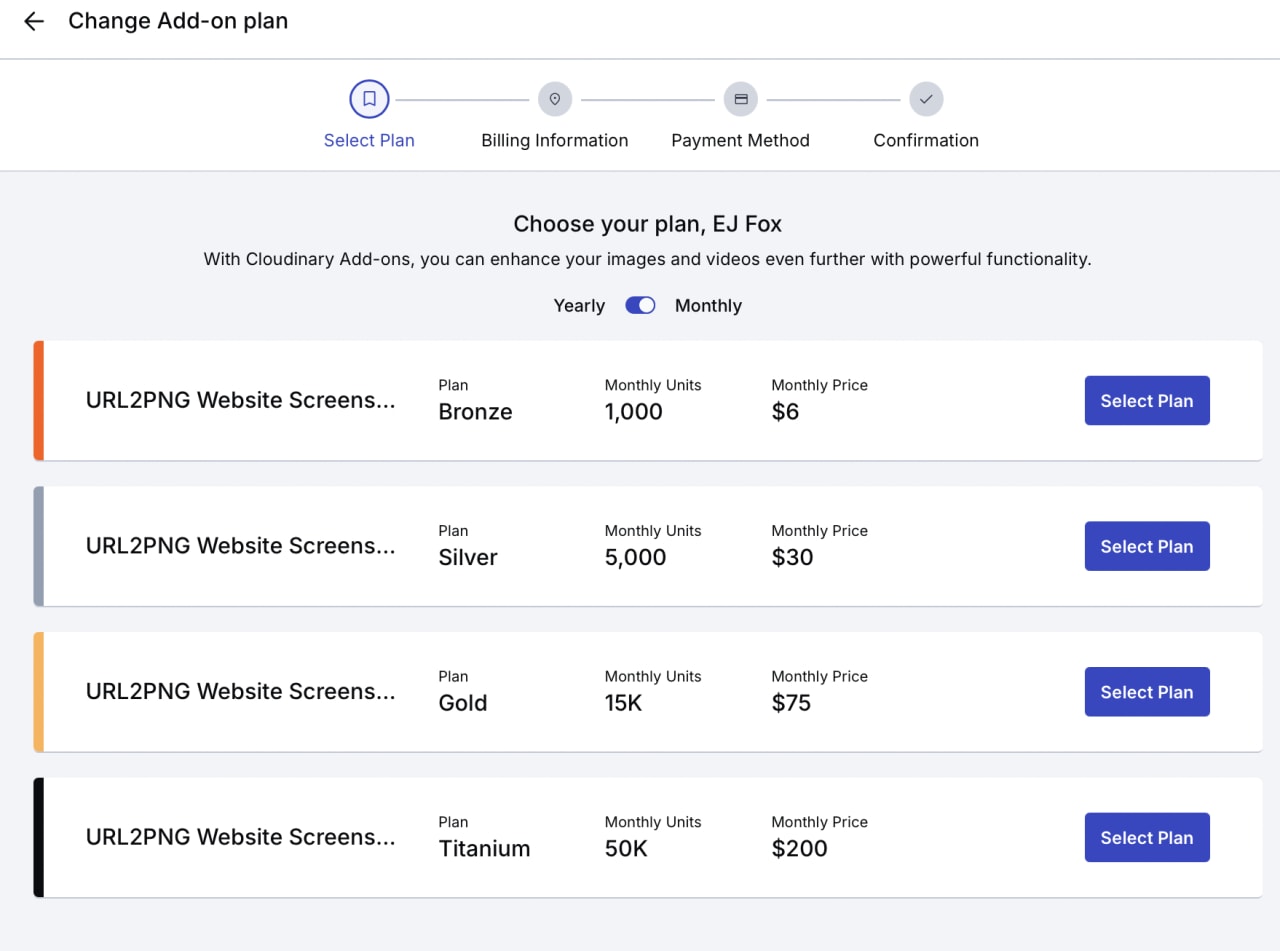
Task: Expand the truncated Titanium plan name
Action: [241, 837]
